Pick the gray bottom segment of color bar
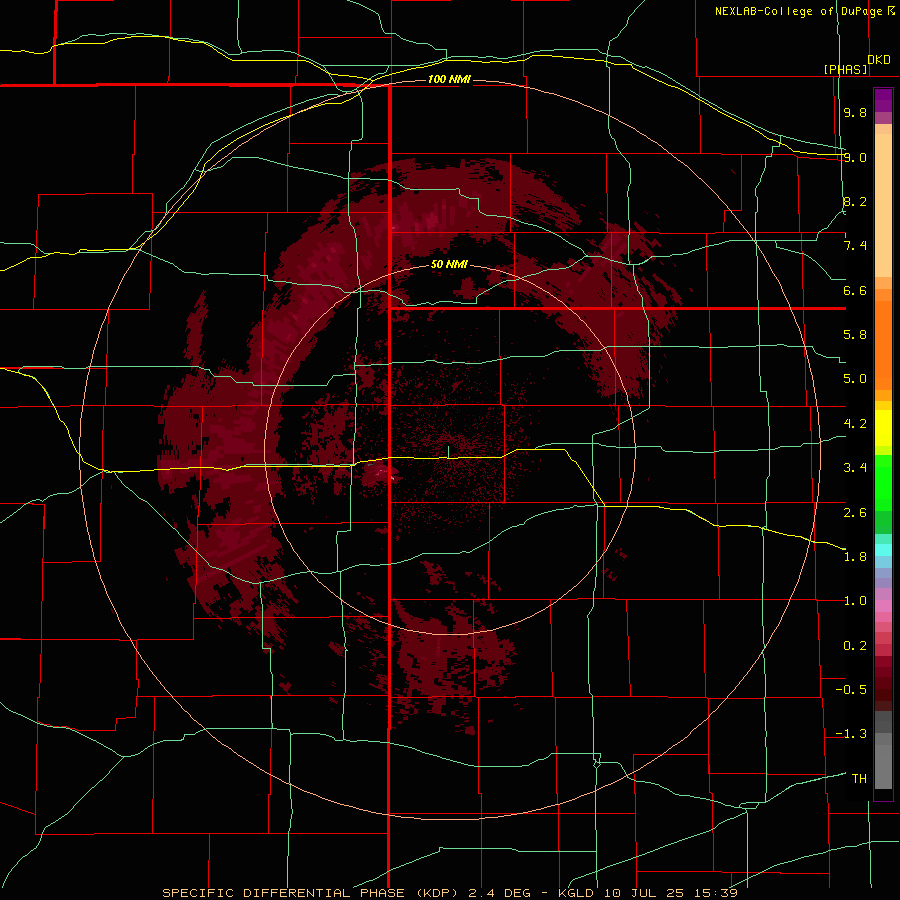 (883, 766)
